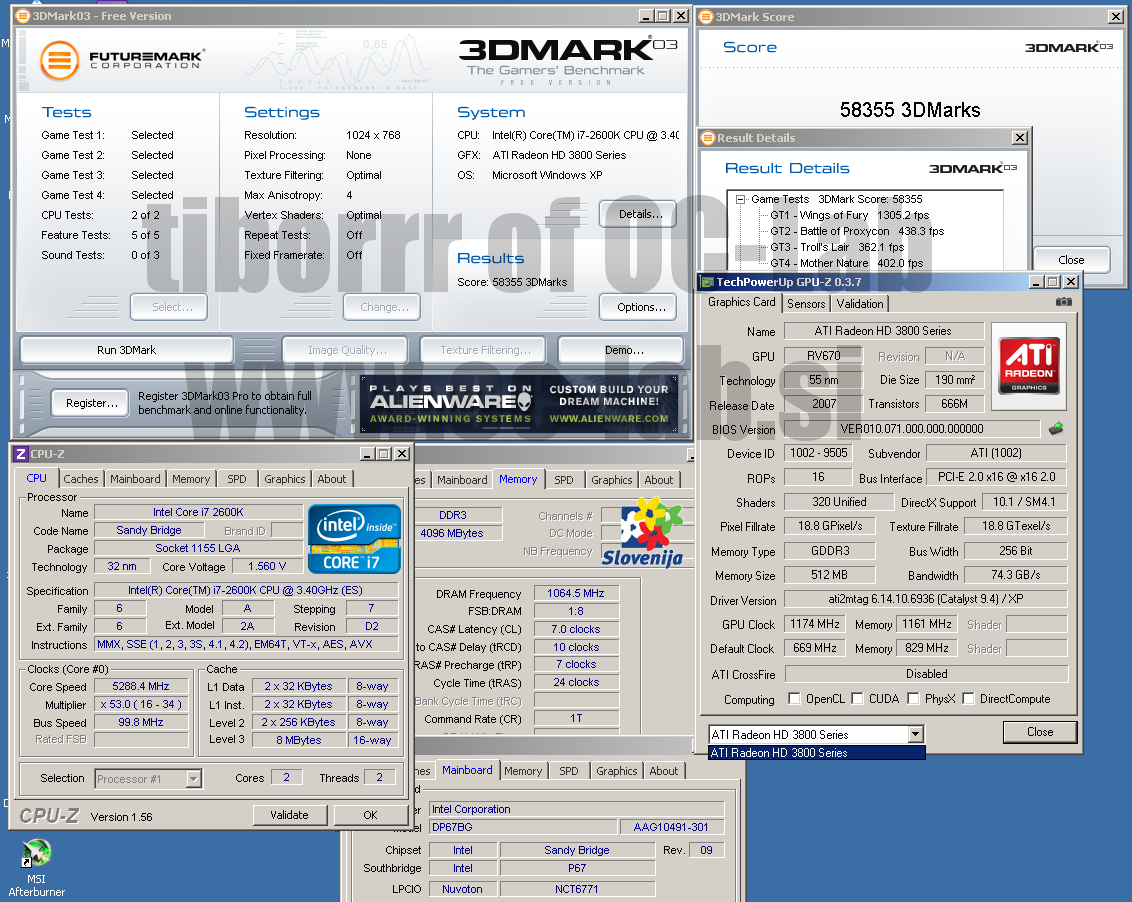Switch to the Validation tab in GPU-Z
1132x902 pixels.
860,303
